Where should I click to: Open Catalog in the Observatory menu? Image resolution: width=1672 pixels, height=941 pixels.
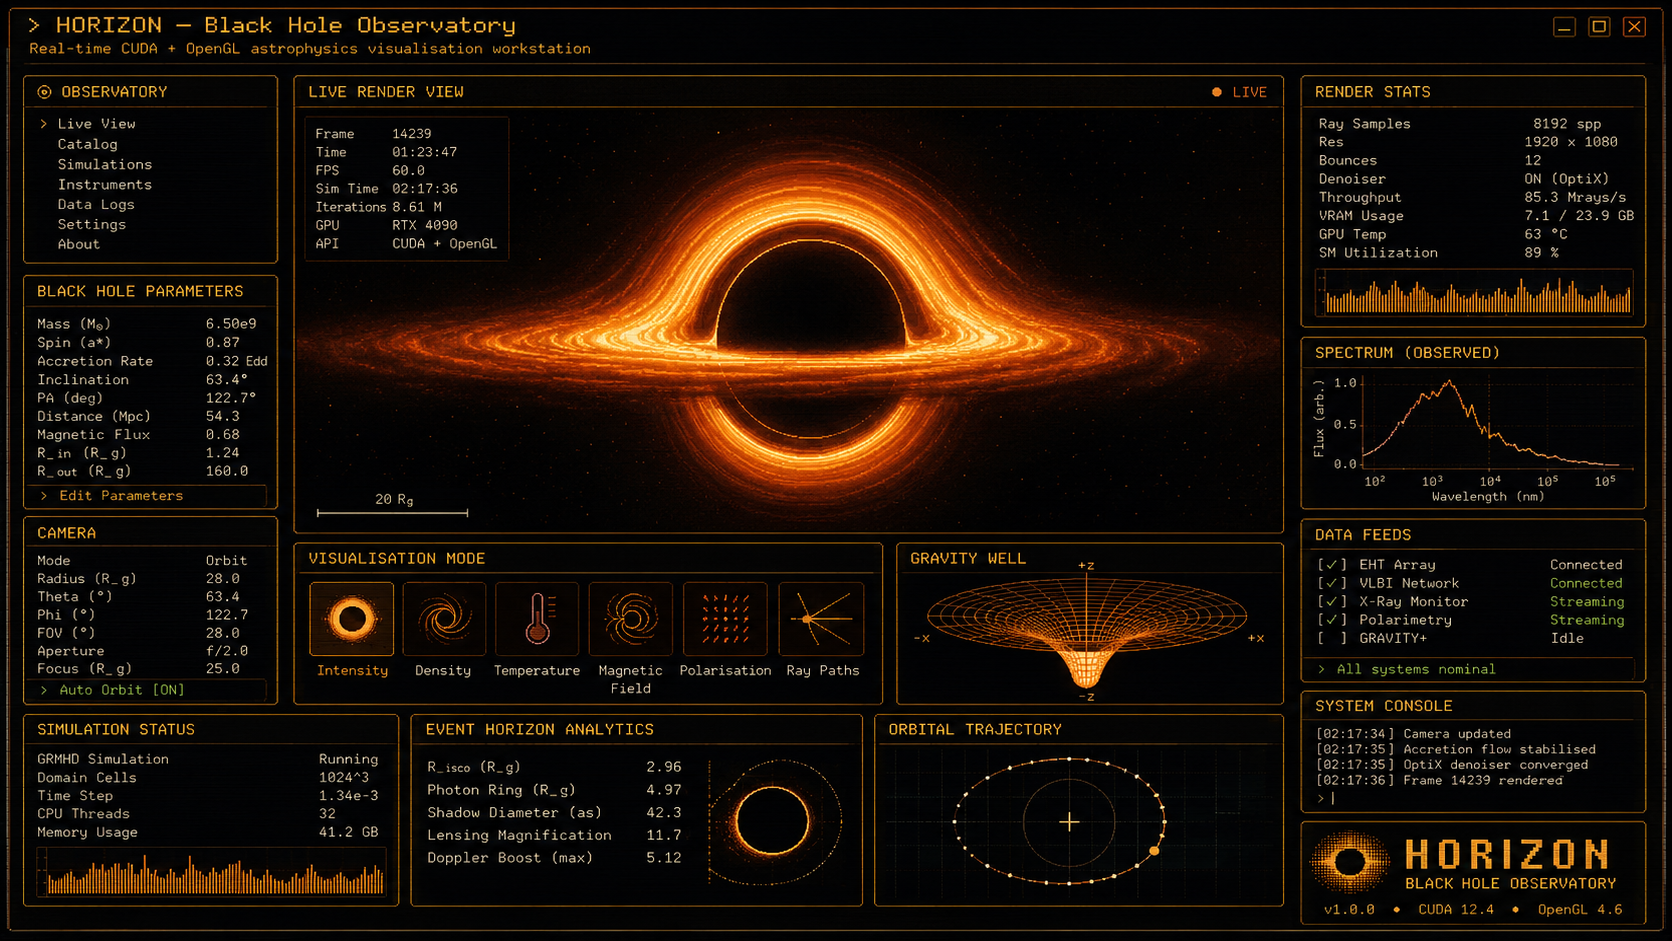[x=87, y=144]
